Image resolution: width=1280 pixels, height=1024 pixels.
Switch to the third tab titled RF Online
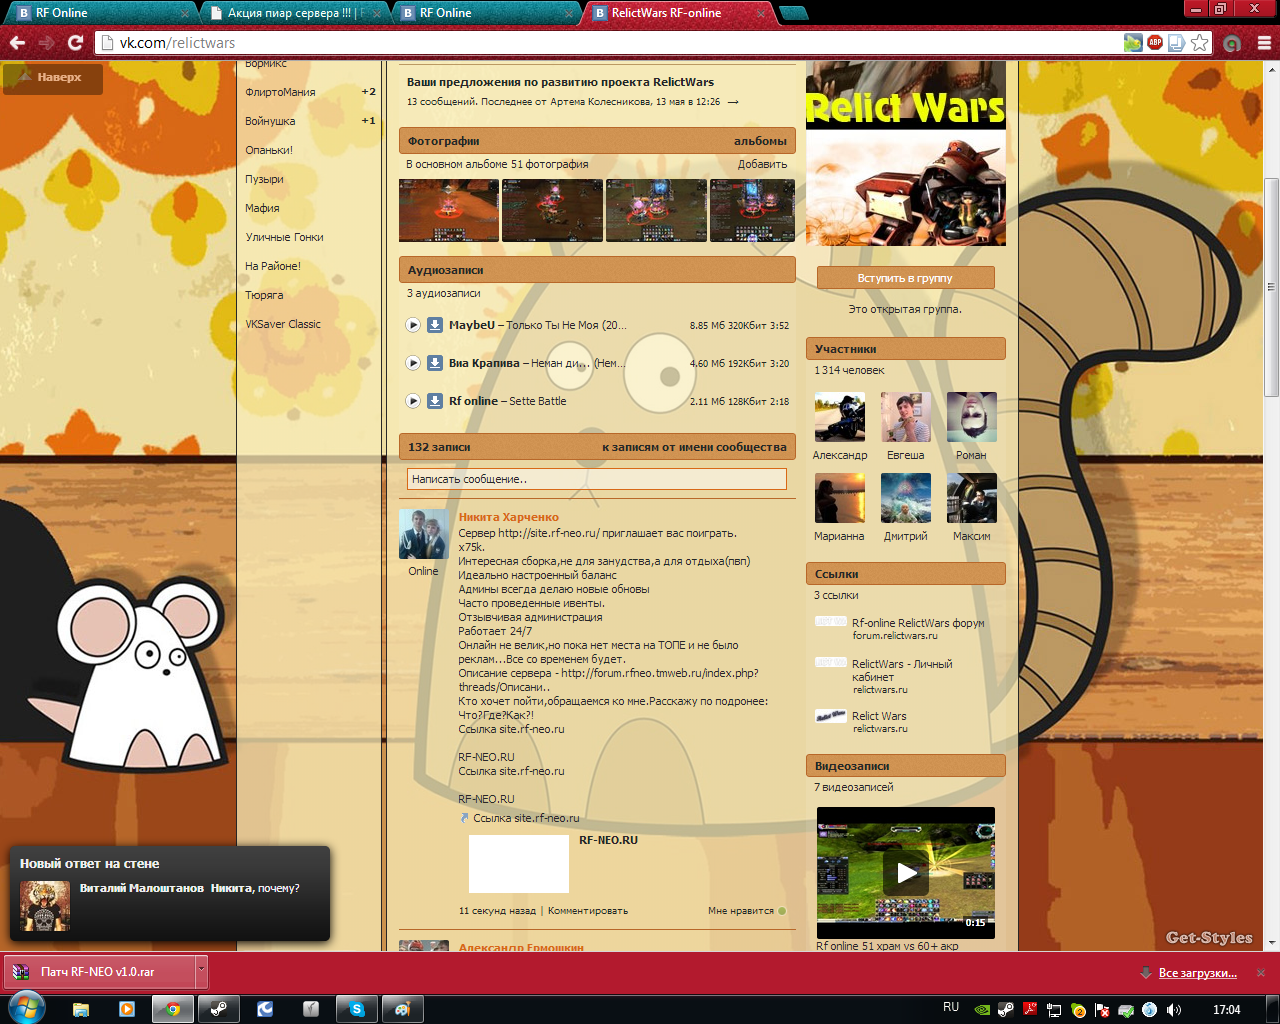coord(484,13)
